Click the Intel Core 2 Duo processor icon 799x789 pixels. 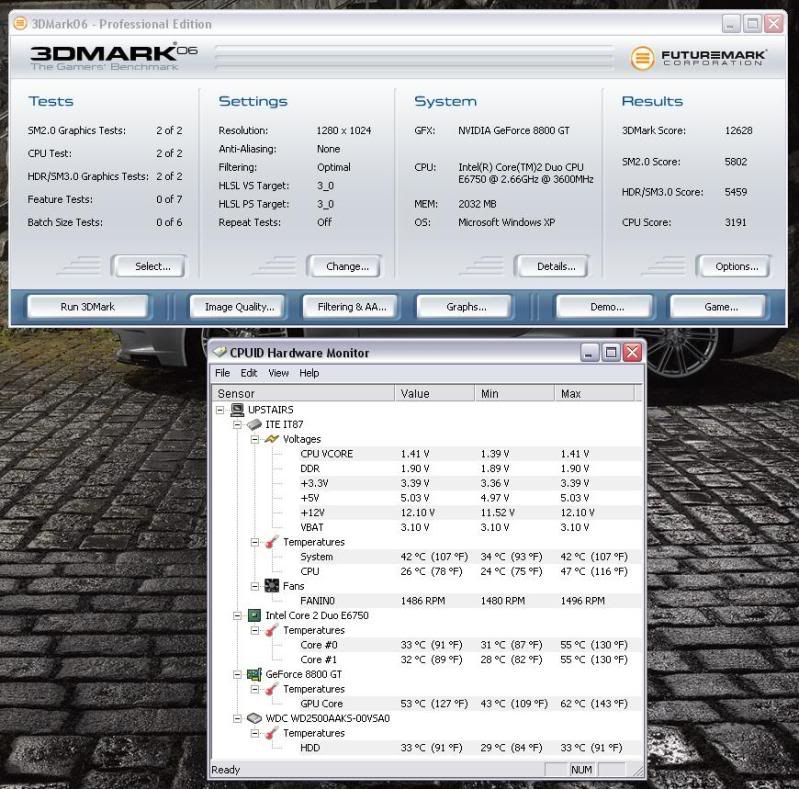(x=254, y=615)
